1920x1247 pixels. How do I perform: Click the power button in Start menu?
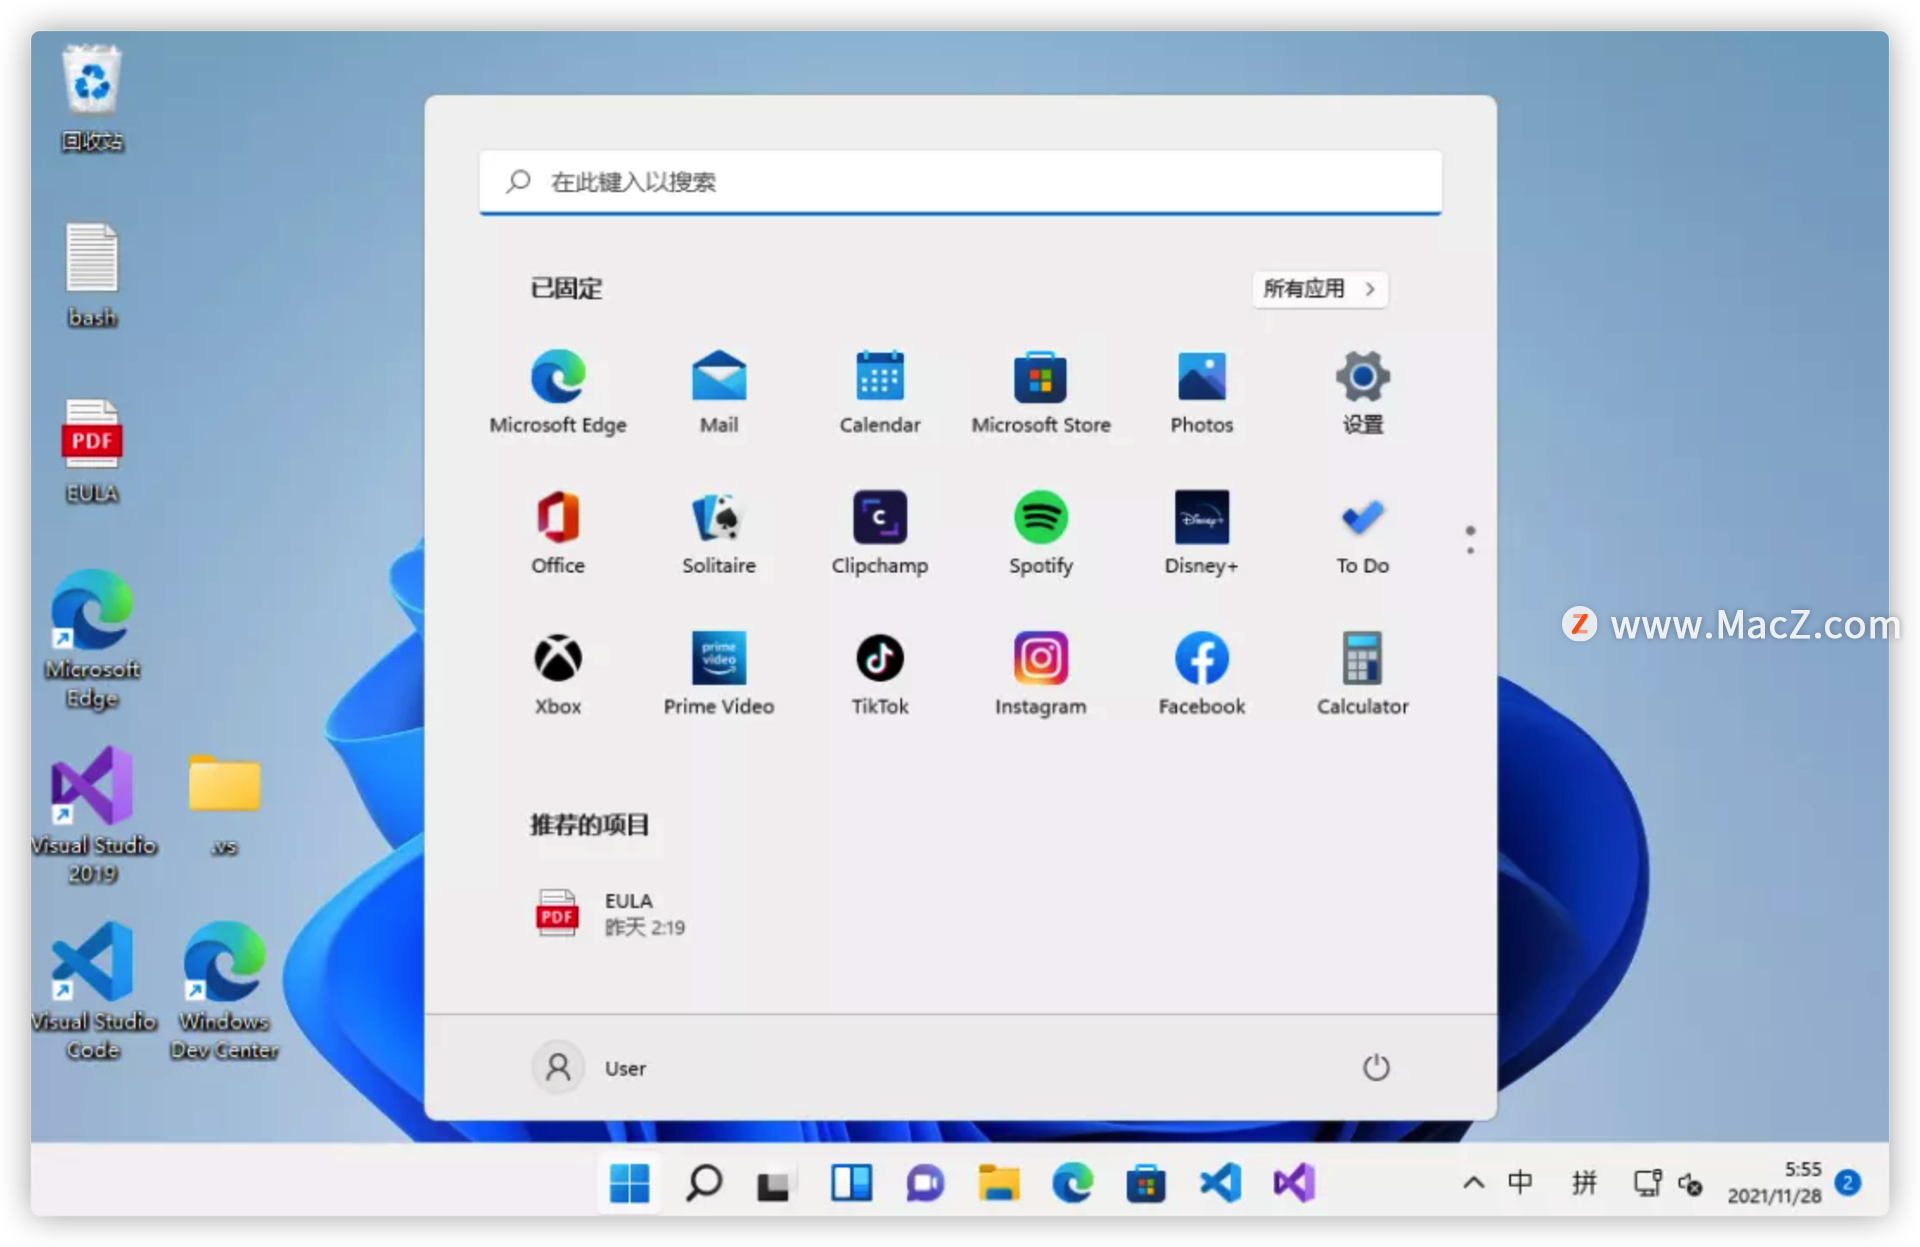(x=1376, y=1067)
